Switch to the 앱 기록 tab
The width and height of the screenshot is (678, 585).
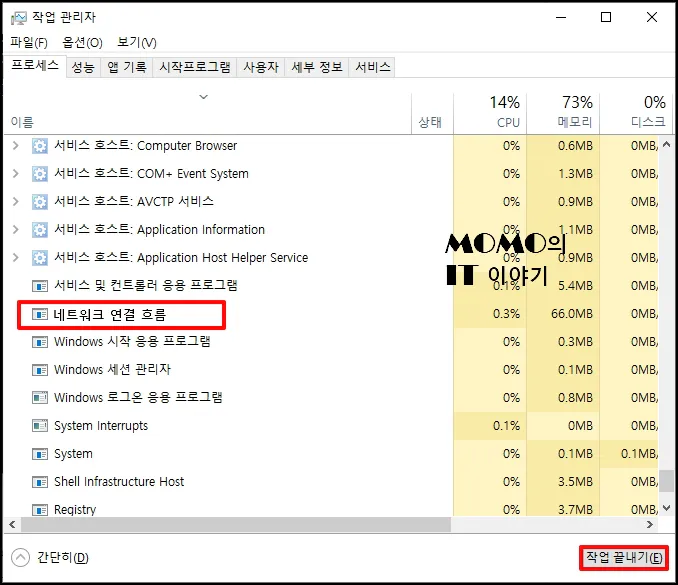click(x=127, y=67)
